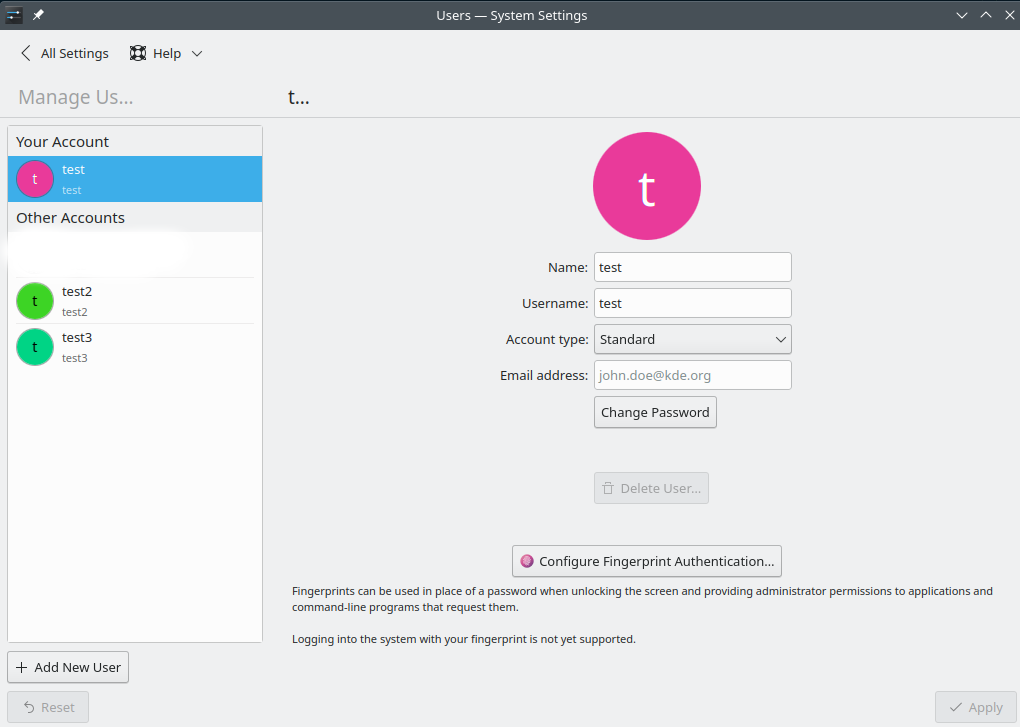This screenshot has height=727, width=1020.
Task: Click the fingerprint icon on the fingerprint button
Action: tap(527, 561)
